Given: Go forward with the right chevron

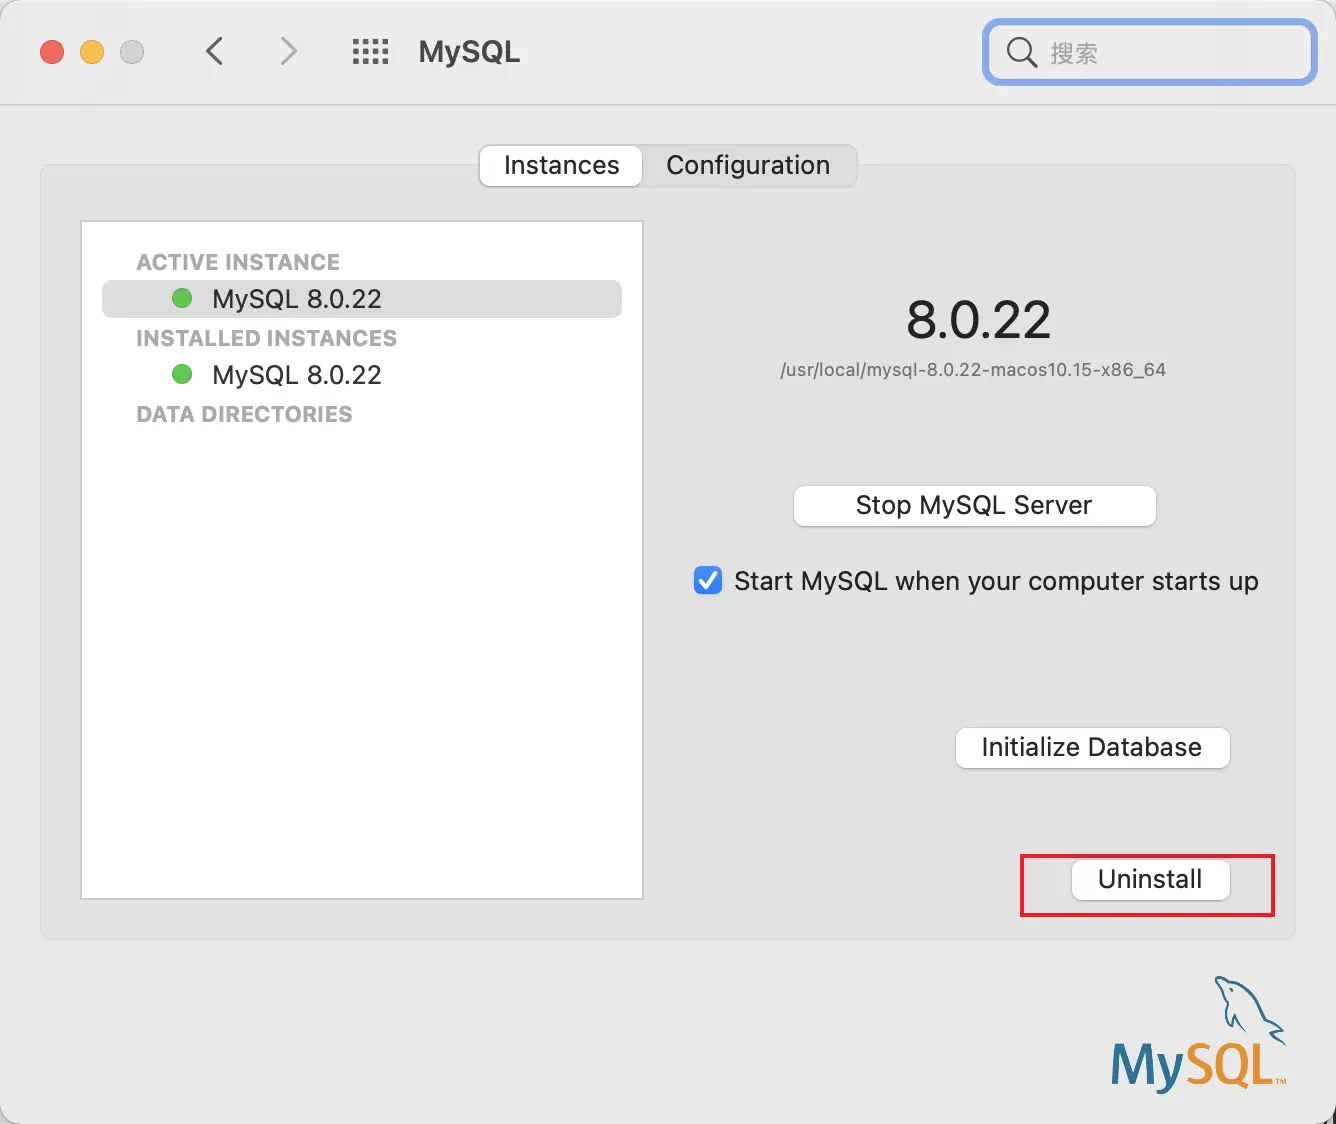Looking at the screenshot, I should (288, 51).
